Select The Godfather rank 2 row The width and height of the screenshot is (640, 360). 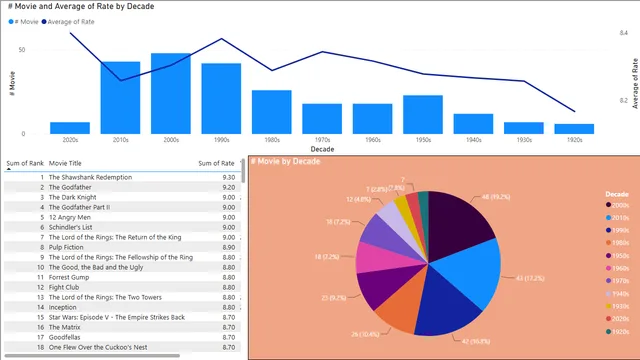tap(122, 187)
